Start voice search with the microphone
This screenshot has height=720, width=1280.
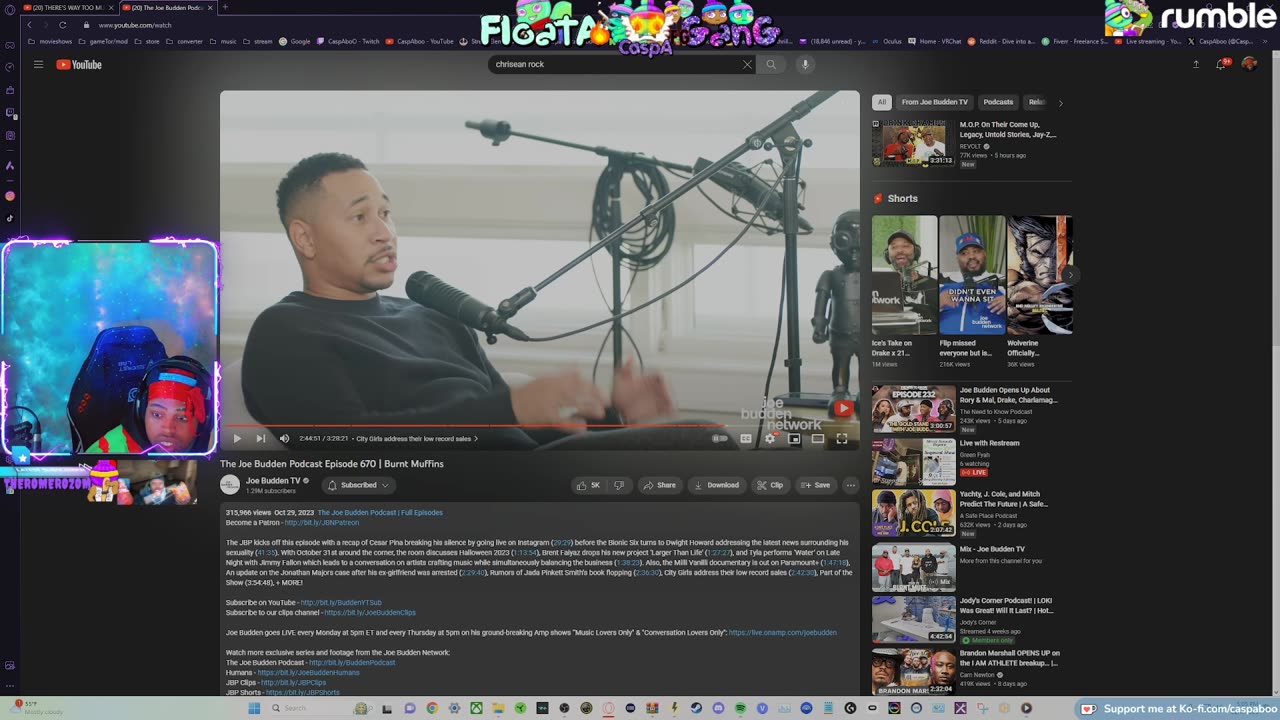[x=805, y=64]
